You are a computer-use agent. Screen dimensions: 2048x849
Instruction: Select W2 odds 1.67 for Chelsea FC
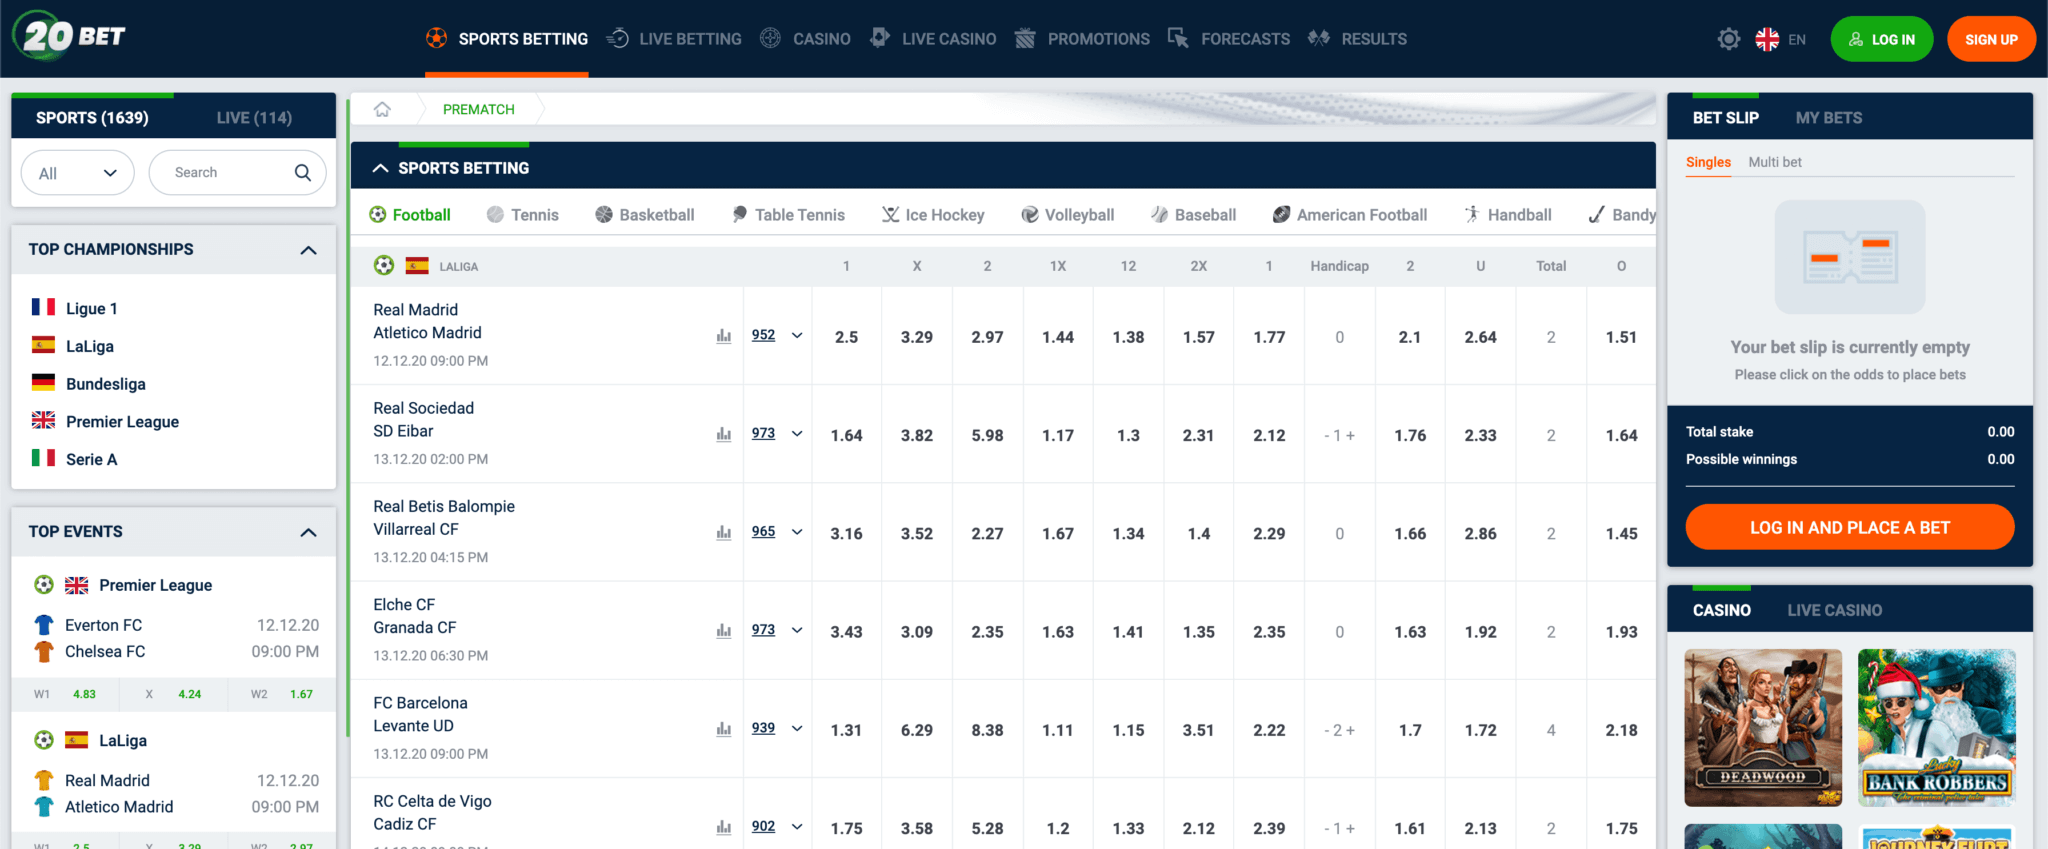(x=301, y=694)
